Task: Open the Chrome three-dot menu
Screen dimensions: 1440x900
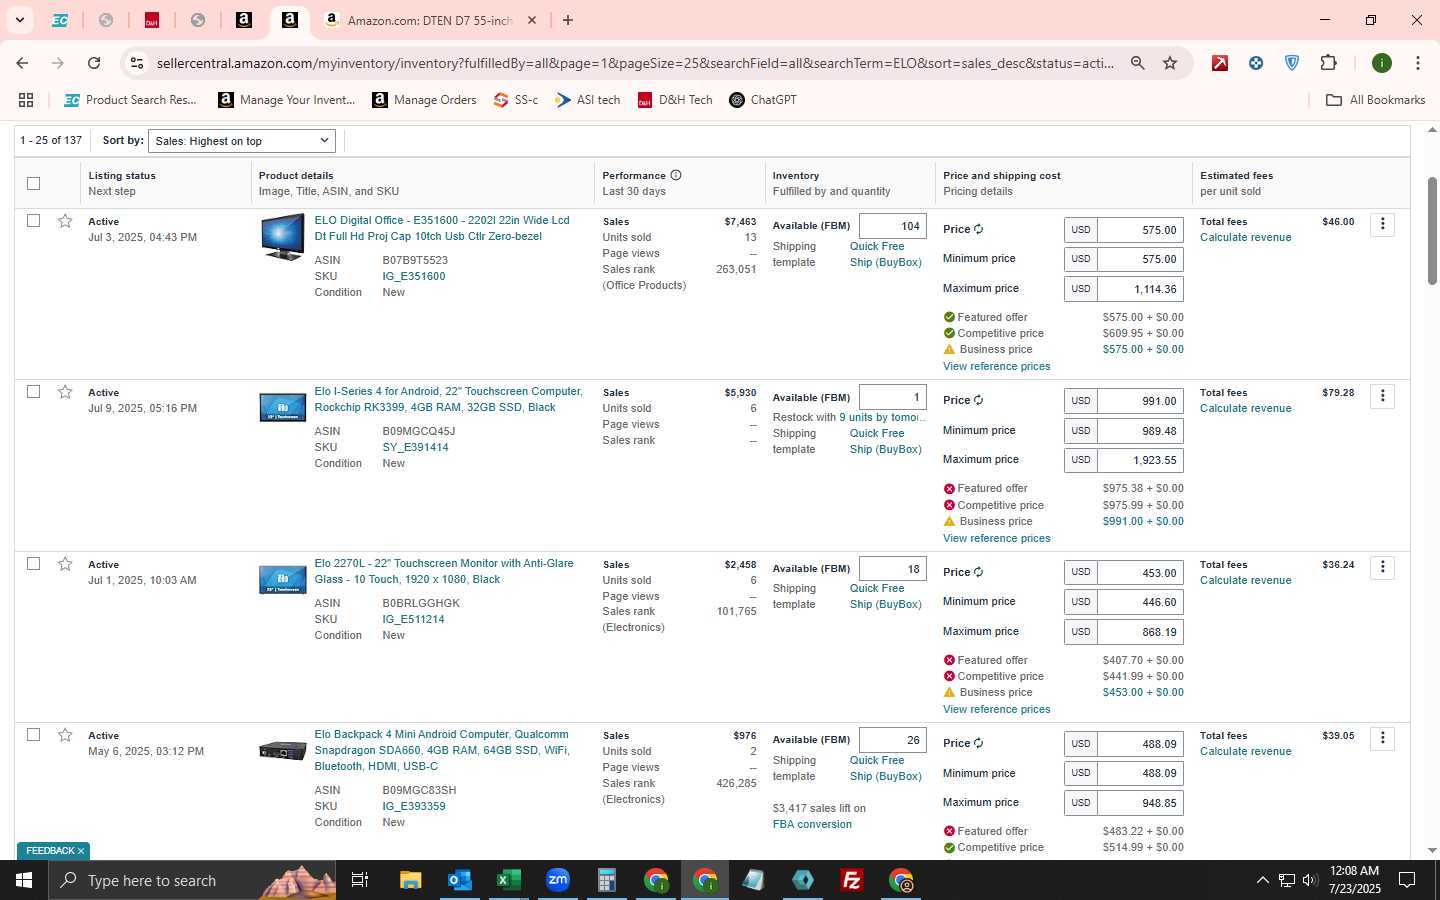Action: click(1418, 63)
